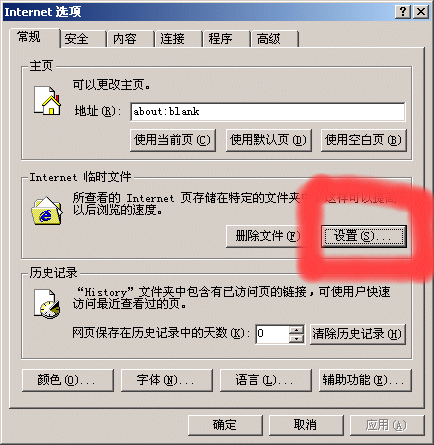
Task: Click the History clock page icon
Action: coord(47,303)
